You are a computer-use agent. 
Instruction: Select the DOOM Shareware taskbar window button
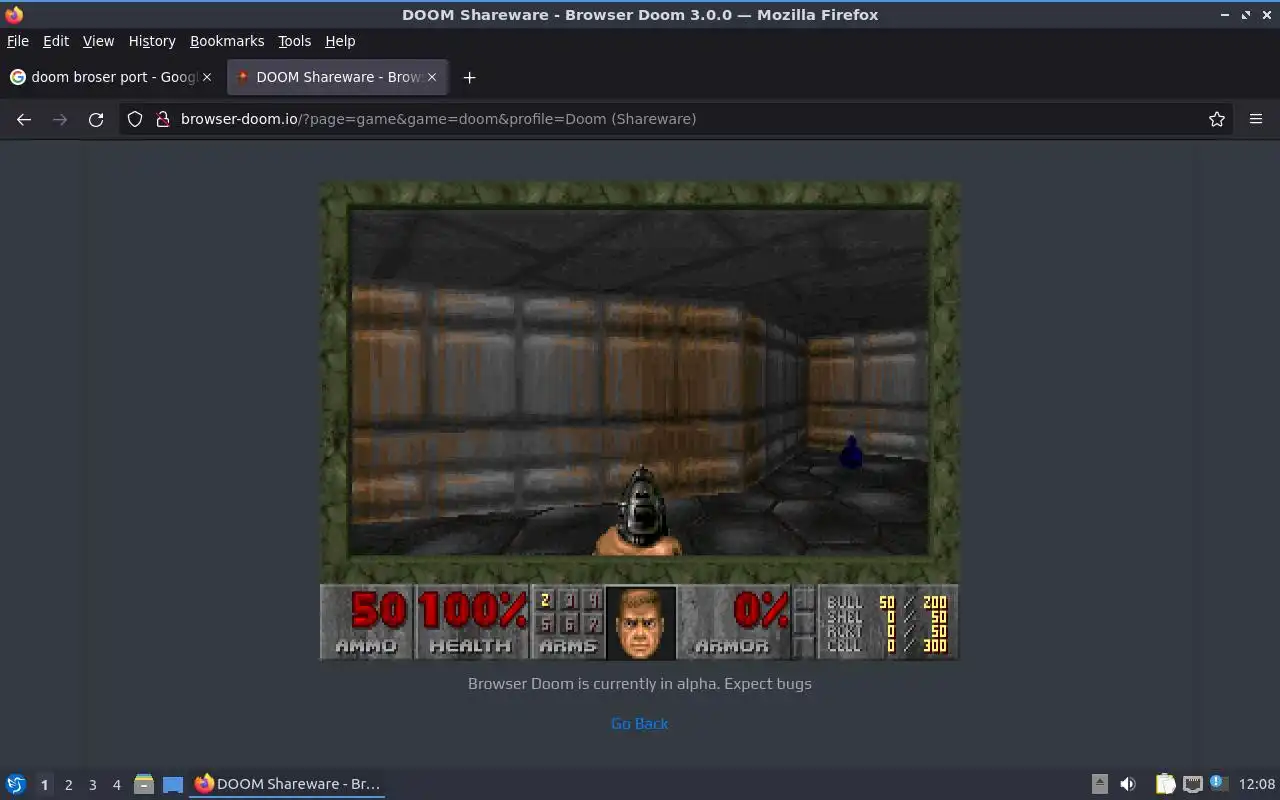coord(288,784)
